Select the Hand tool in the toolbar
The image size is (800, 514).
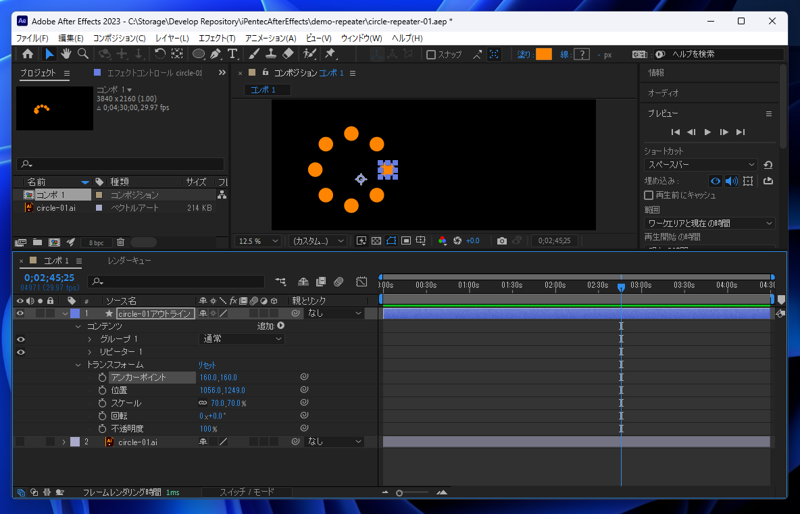pos(66,54)
